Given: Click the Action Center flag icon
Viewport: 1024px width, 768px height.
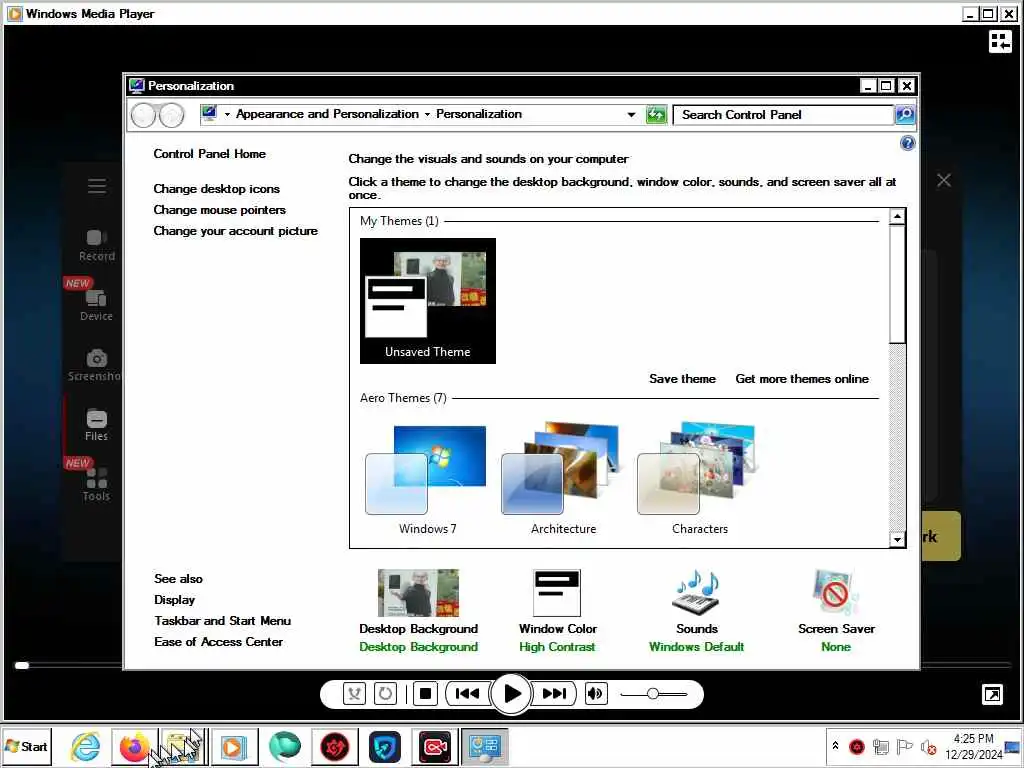Looking at the screenshot, I should pyautogui.click(x=904, y=746).
